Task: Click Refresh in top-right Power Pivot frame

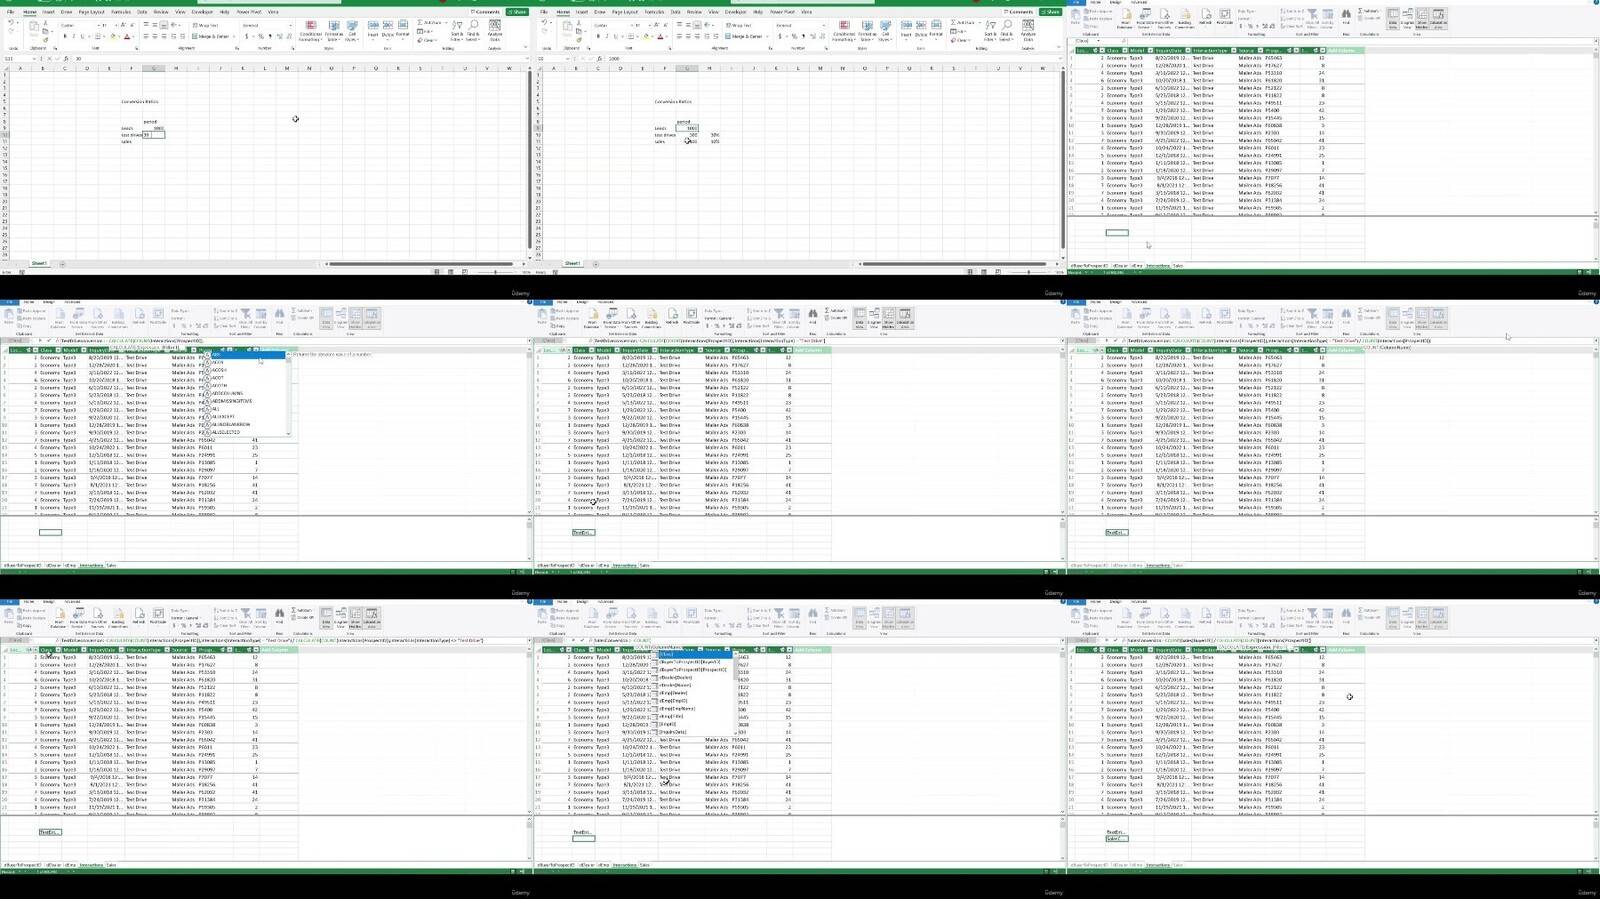Action: click(x=1206, y=18)
